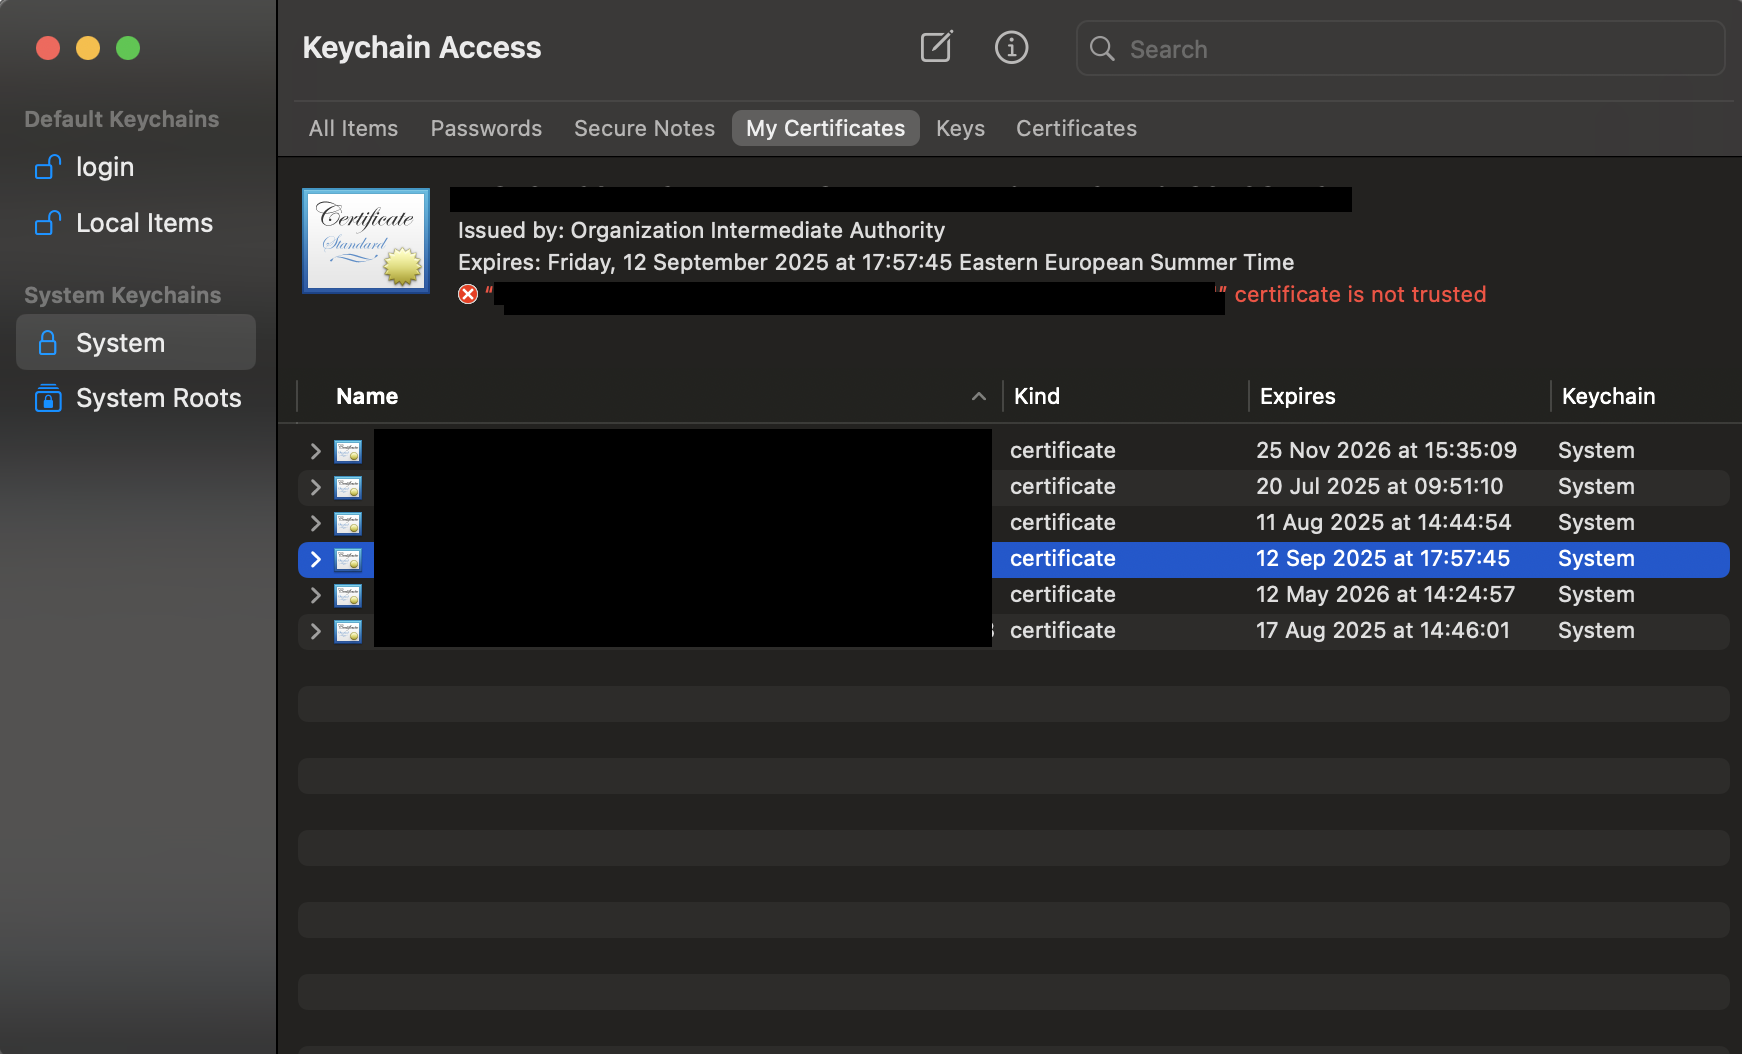
Task: Click the System Roots keychain icon
Action: (x=47, y=398)
